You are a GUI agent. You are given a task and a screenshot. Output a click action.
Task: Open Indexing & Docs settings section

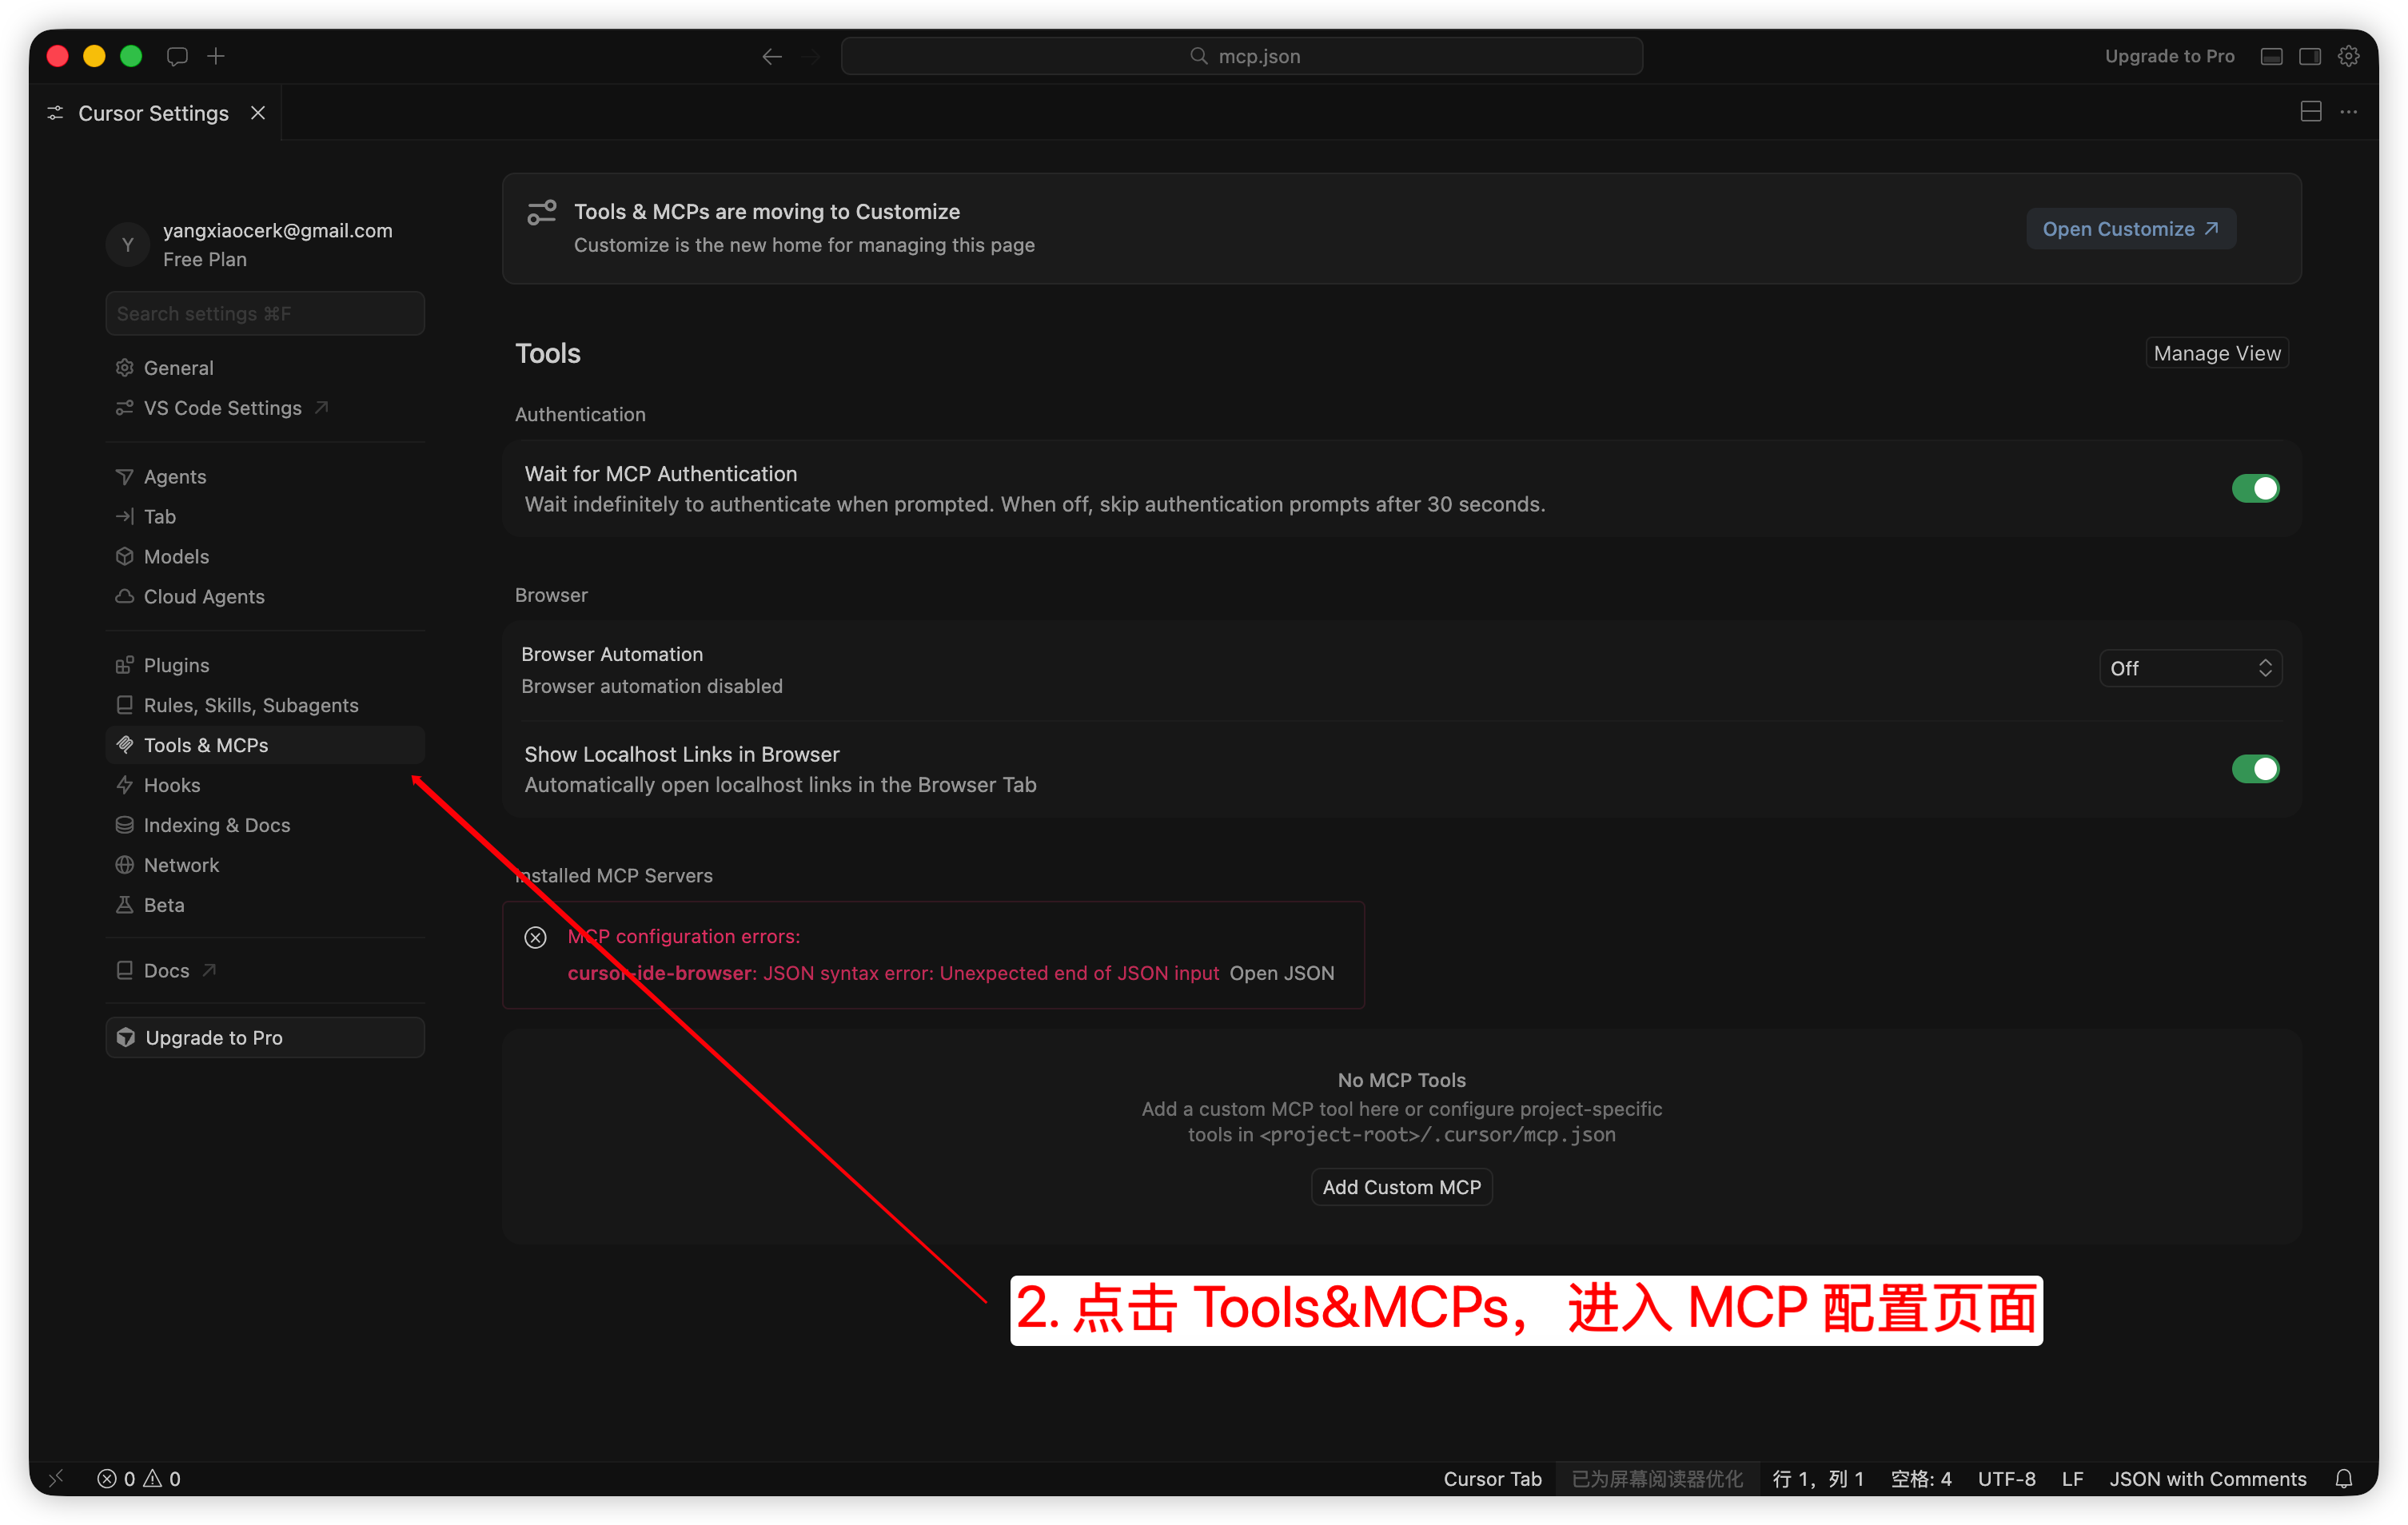coord(265,826)
